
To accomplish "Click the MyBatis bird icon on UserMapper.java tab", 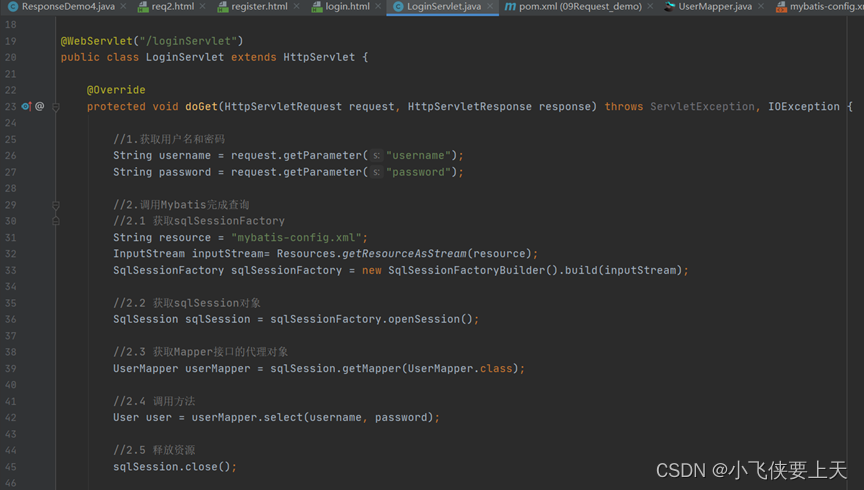I will tap(669, 7).
